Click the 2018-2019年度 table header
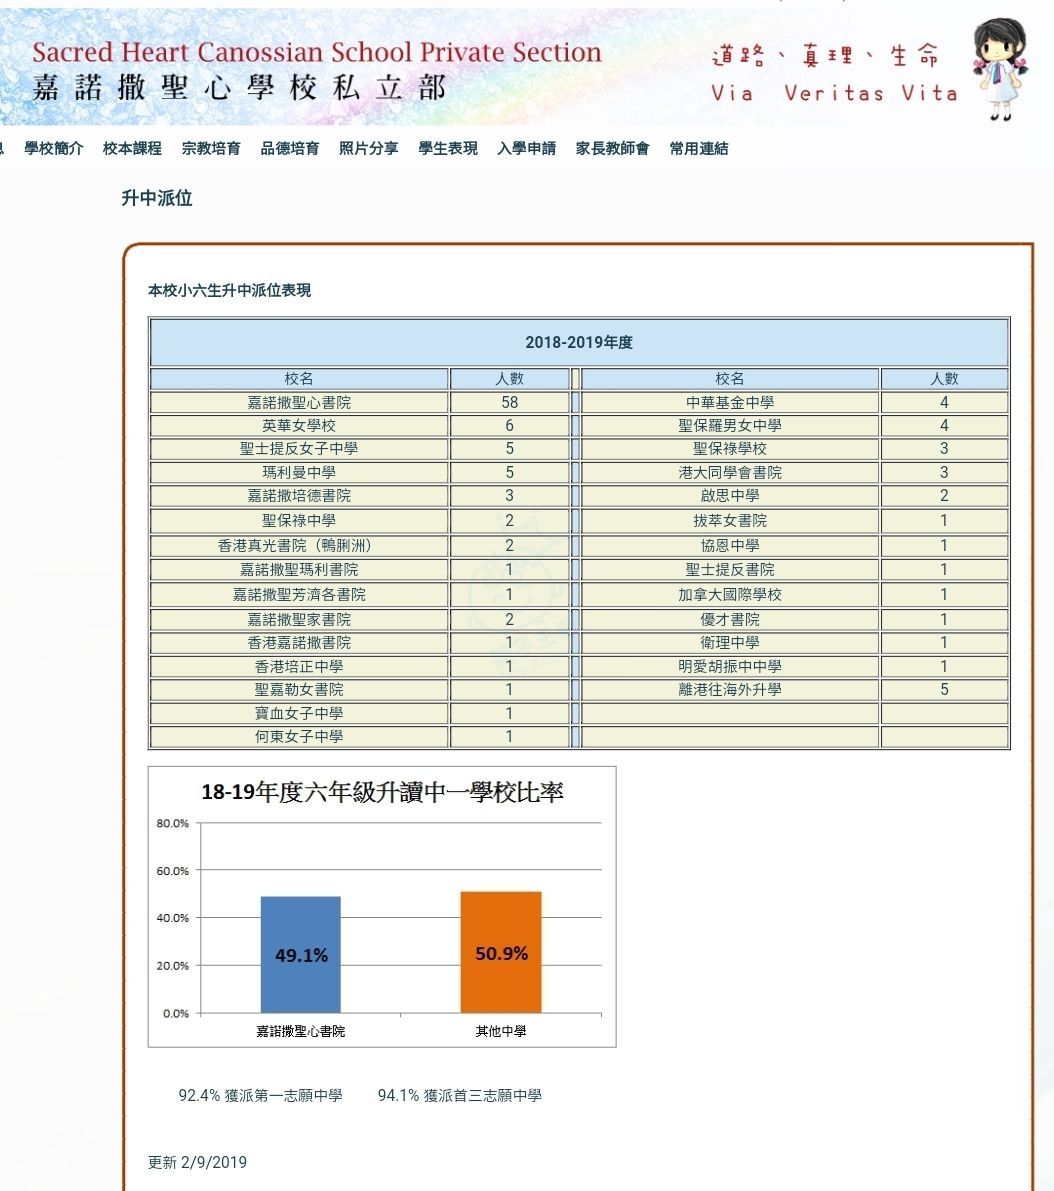 (x=579, y=342)
